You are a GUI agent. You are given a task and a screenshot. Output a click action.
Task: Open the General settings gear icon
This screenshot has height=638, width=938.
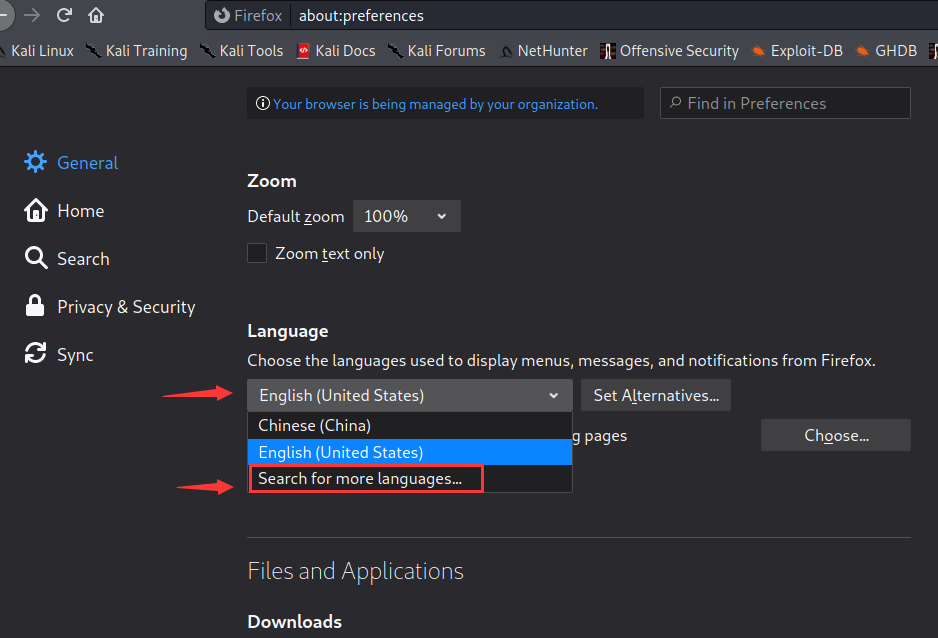(36, 162)
